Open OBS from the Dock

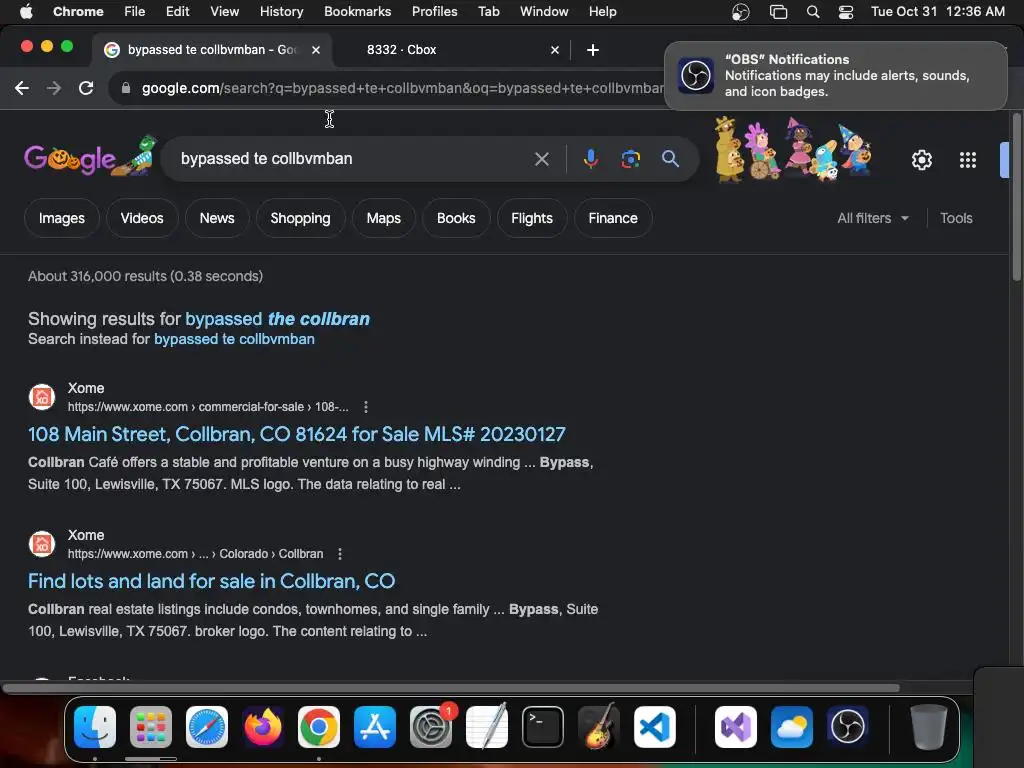pos(848,727)
